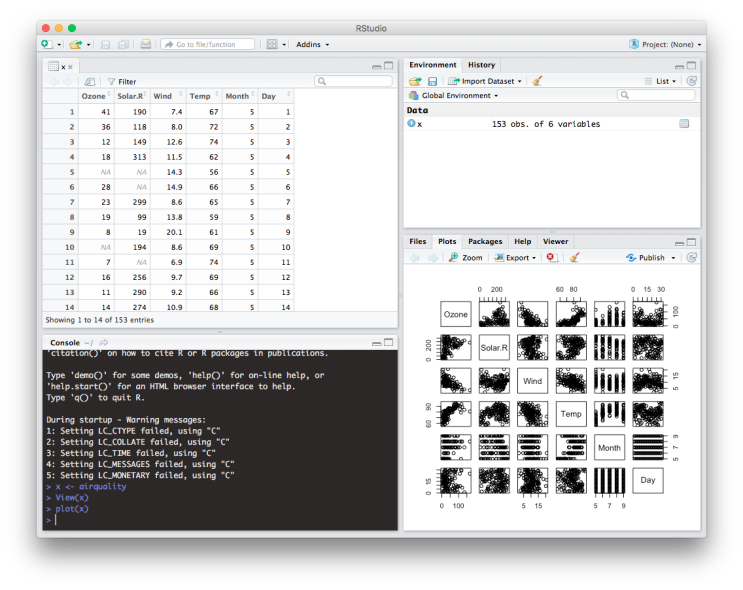Toggle the Filter option in data viewer
The height and width of the screenshot is (590, 743).
tap(121, 82)
